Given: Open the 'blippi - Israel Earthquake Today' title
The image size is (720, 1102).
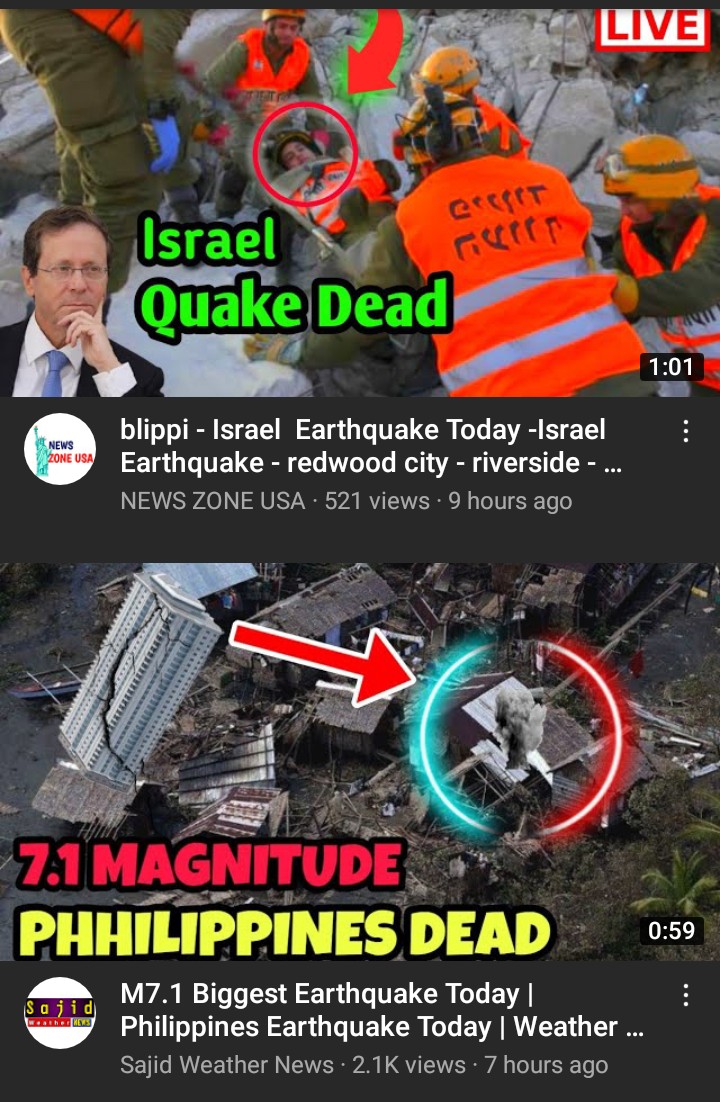Looking at the screenshot, I should pyautogui.click(x=371, y=446).
